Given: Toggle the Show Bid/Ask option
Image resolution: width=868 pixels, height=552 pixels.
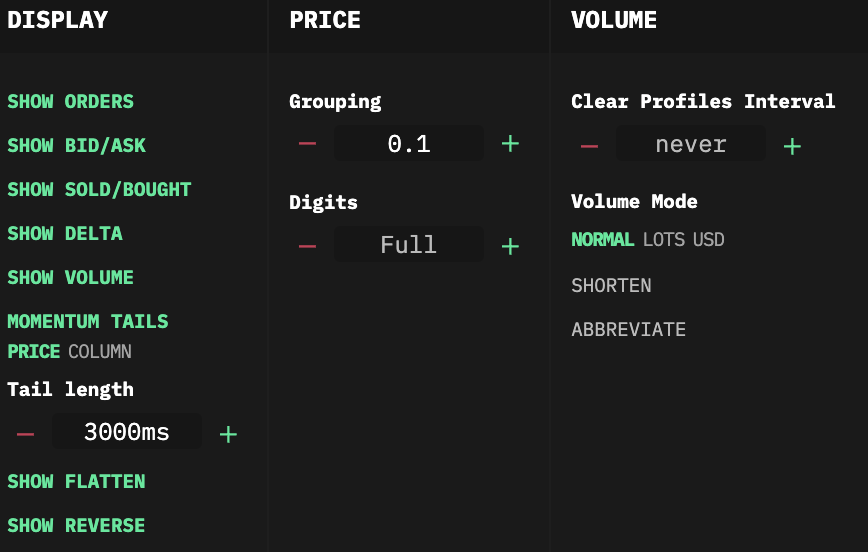Looking at the screenshot, I should coord(76,146).
